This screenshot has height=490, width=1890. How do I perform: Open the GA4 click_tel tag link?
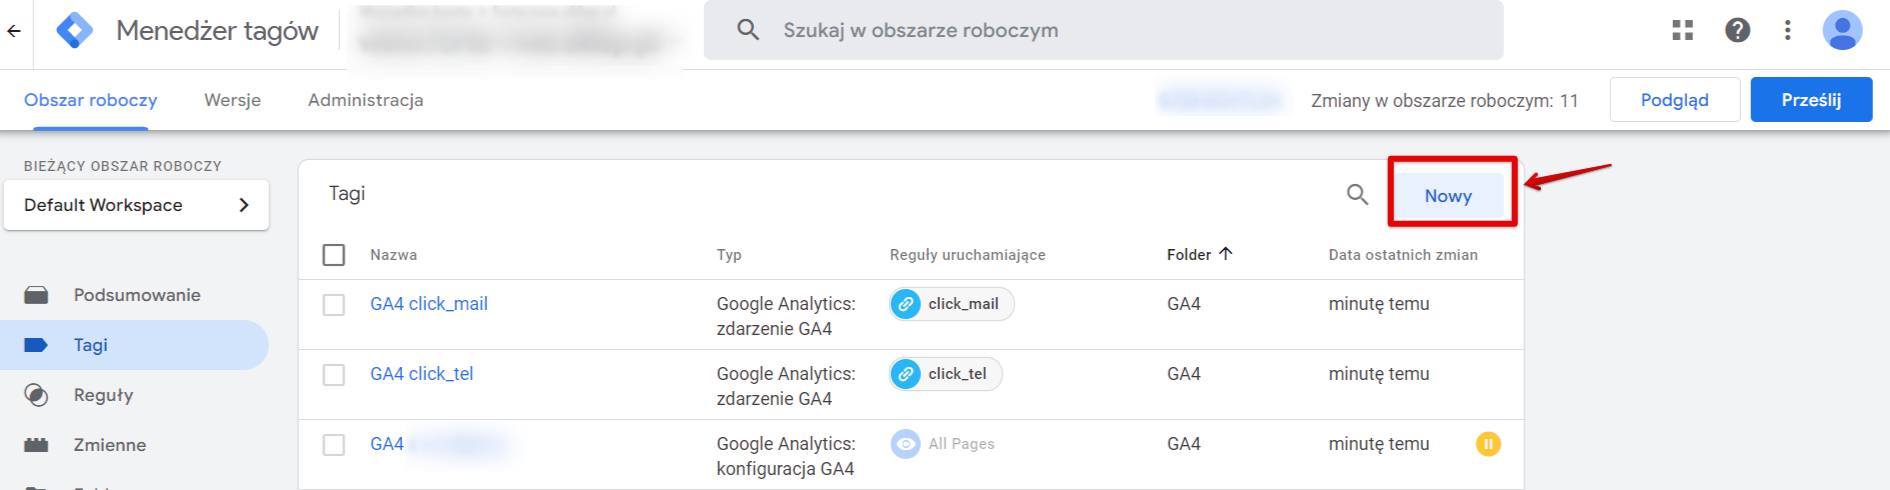point(422,374)
